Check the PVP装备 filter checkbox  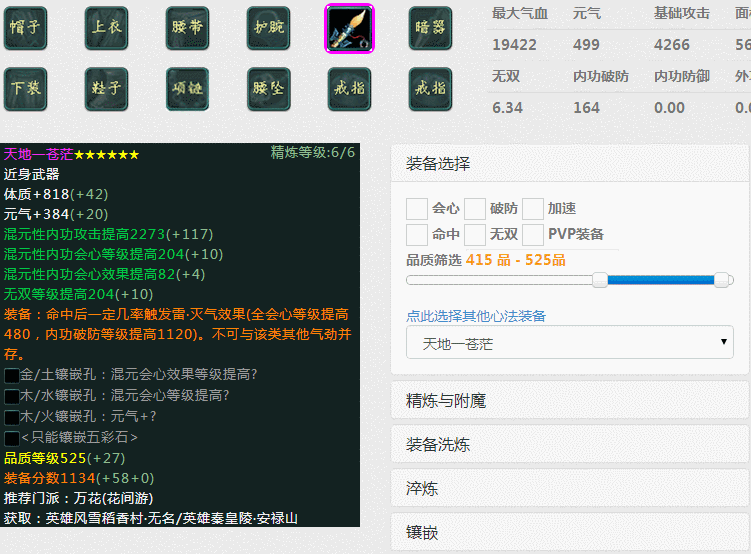point(533,235)
